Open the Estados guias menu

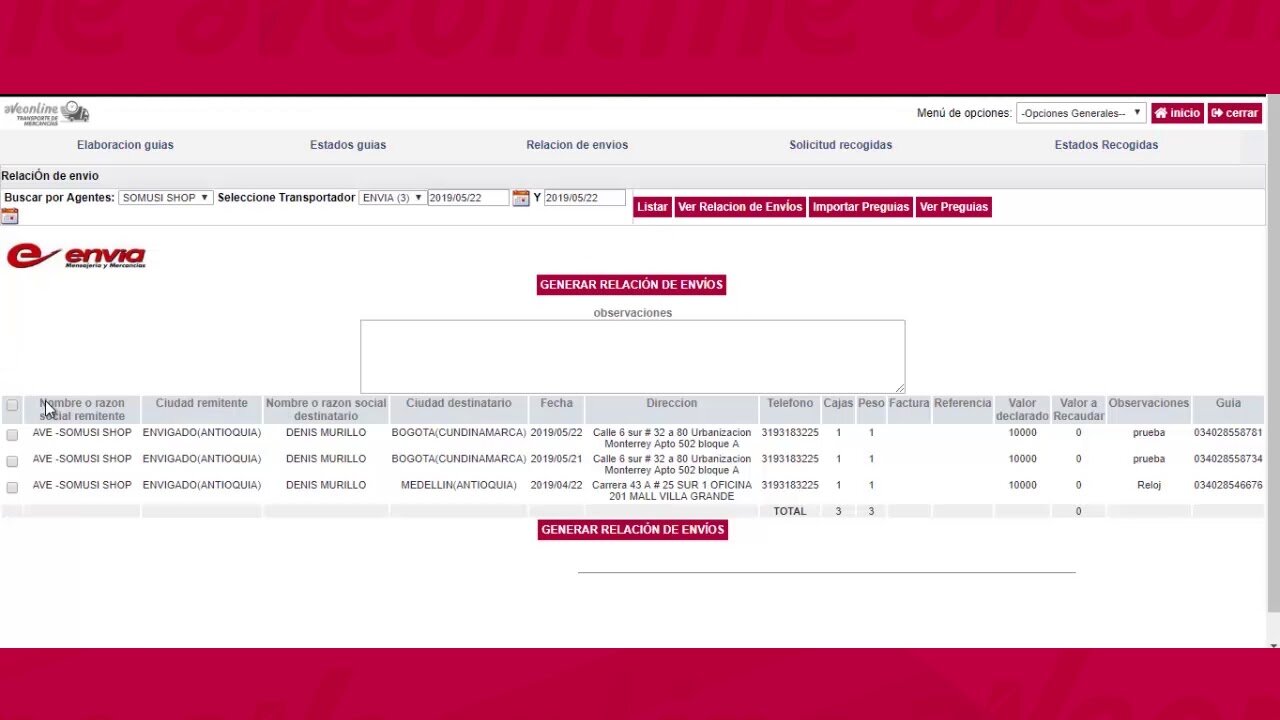[348, 145]
